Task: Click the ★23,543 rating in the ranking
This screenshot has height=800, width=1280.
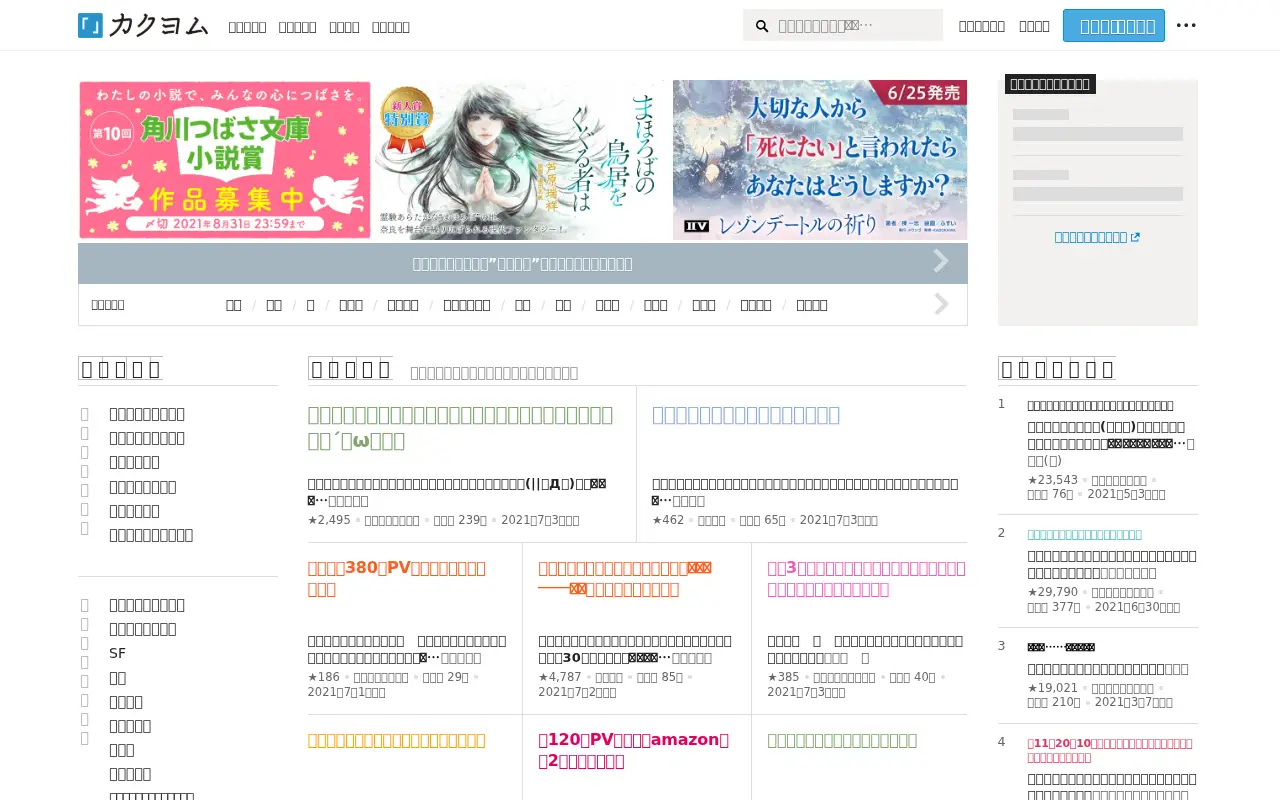Action: click(x=1052, y=480)
